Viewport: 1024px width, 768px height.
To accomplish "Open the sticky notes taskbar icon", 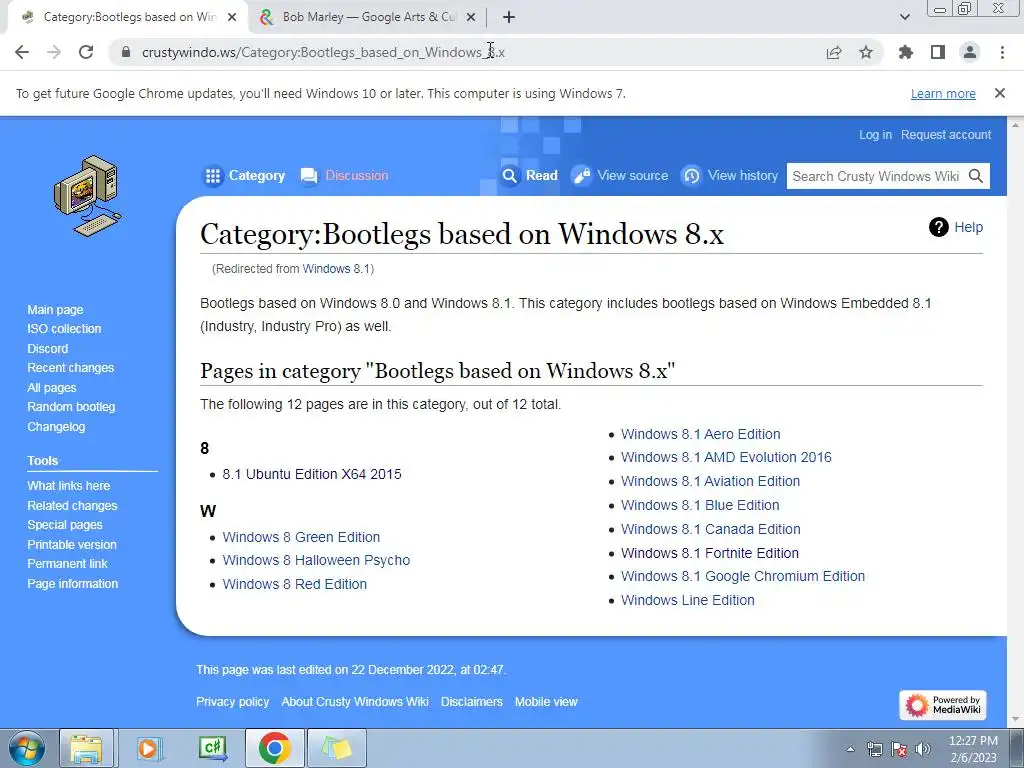I will coord(337,748).
